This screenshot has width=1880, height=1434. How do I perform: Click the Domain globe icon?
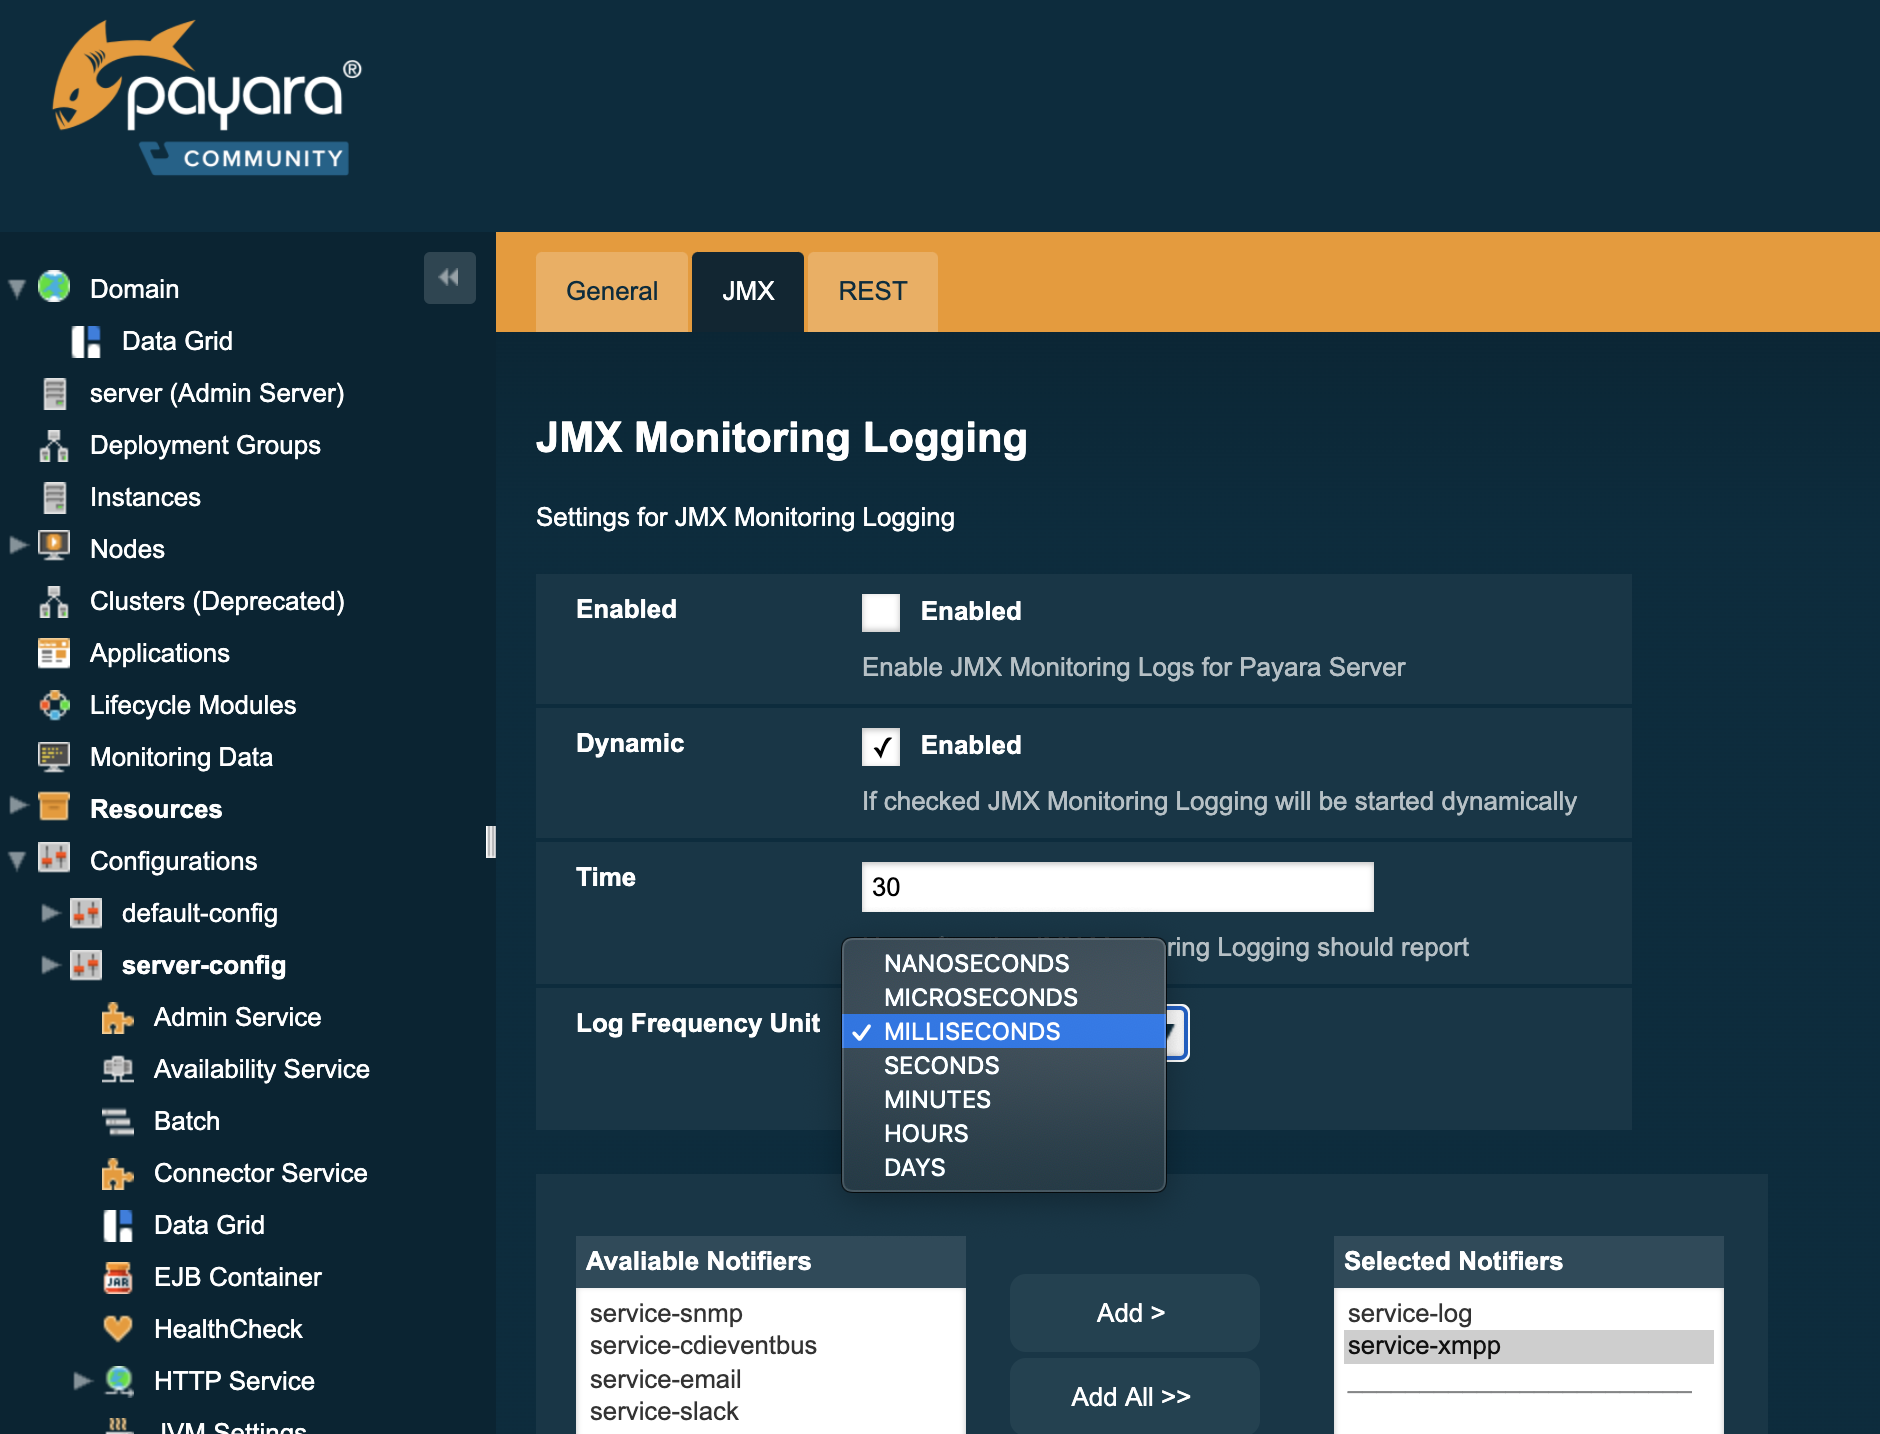[54, 287]
